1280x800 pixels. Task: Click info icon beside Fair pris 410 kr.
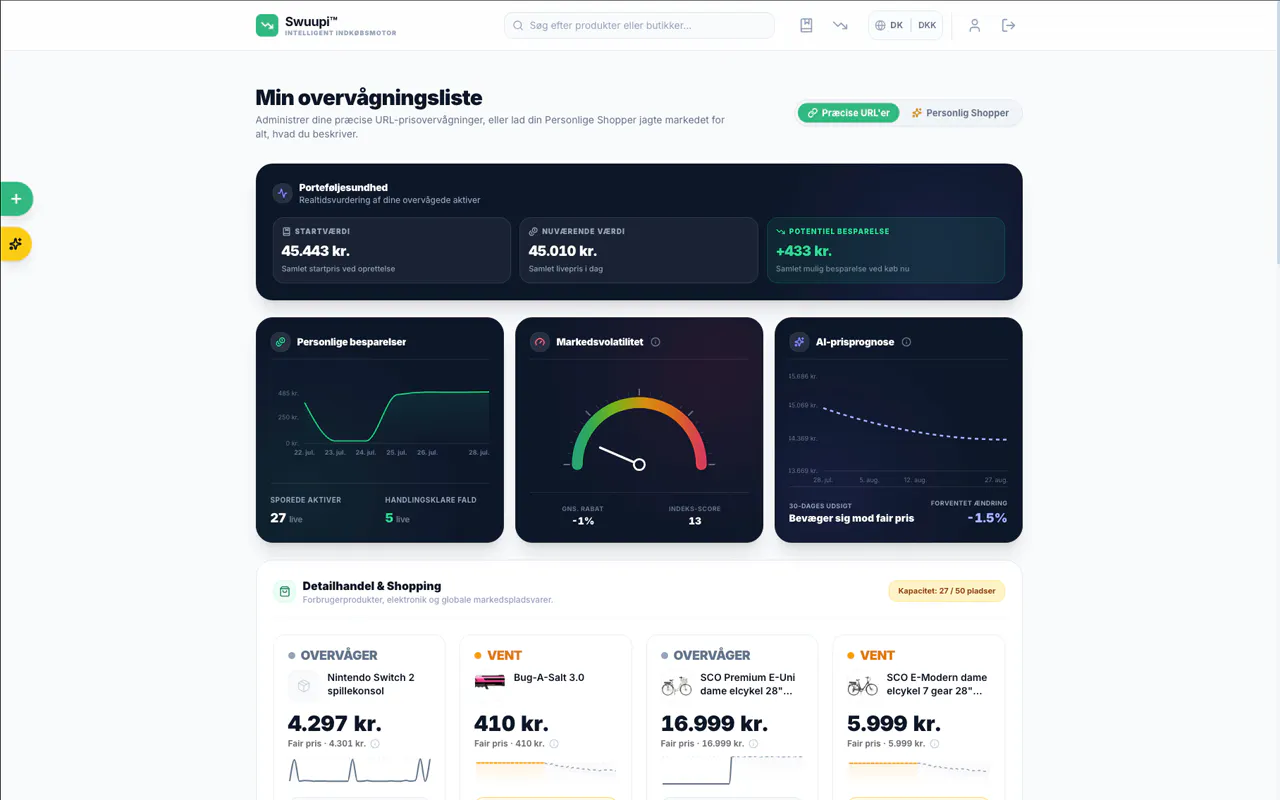(554, 744)
